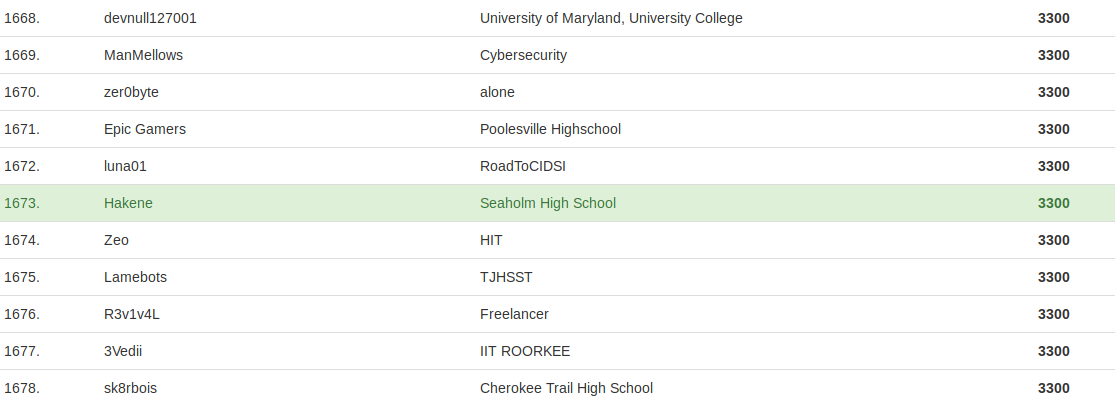Viewport: 1115px width, 400px height.
Task: Select the Seaholm High School affiliation
Action: [x=548, y=203]
